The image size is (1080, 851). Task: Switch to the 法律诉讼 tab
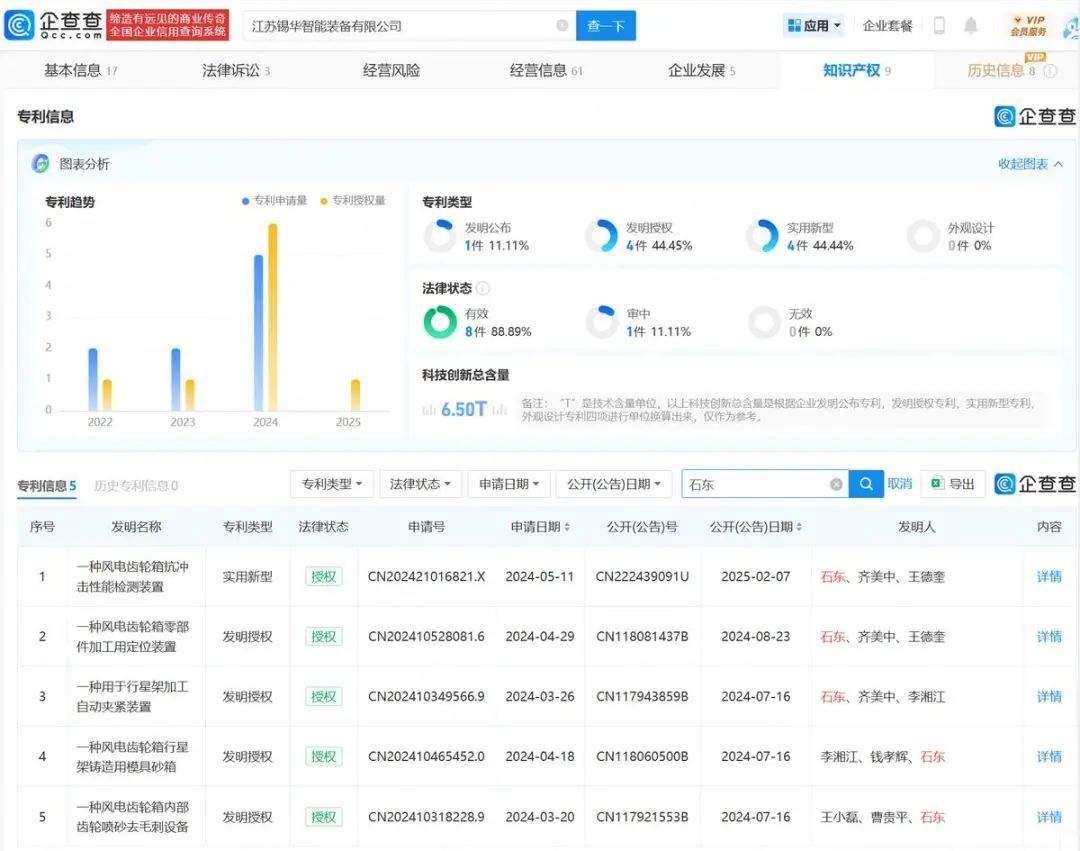(236, 70)
